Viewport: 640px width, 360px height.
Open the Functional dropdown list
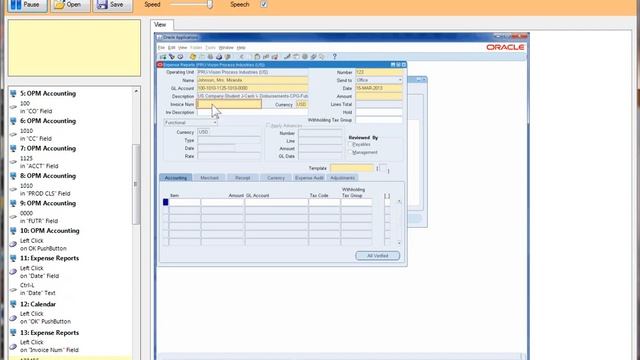pyautogui.click(x=191, y=122)
